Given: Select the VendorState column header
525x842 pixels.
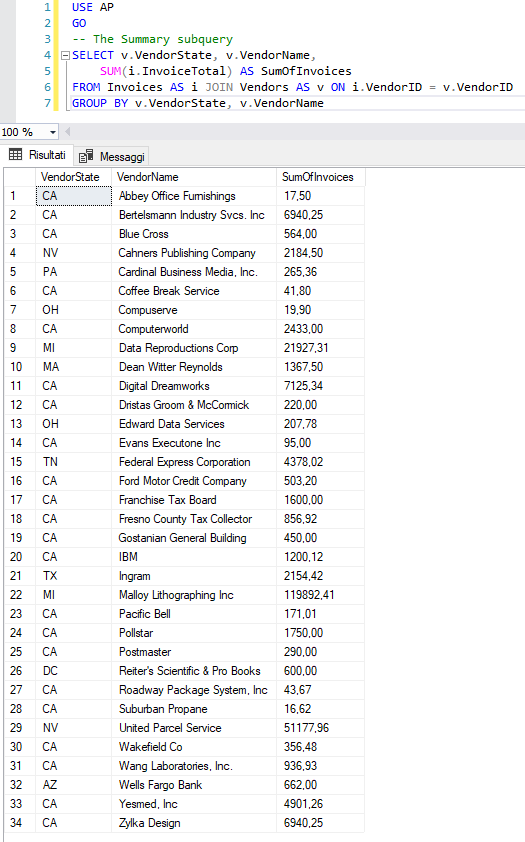Looking at the screenshot, I should tap(73, 177).
